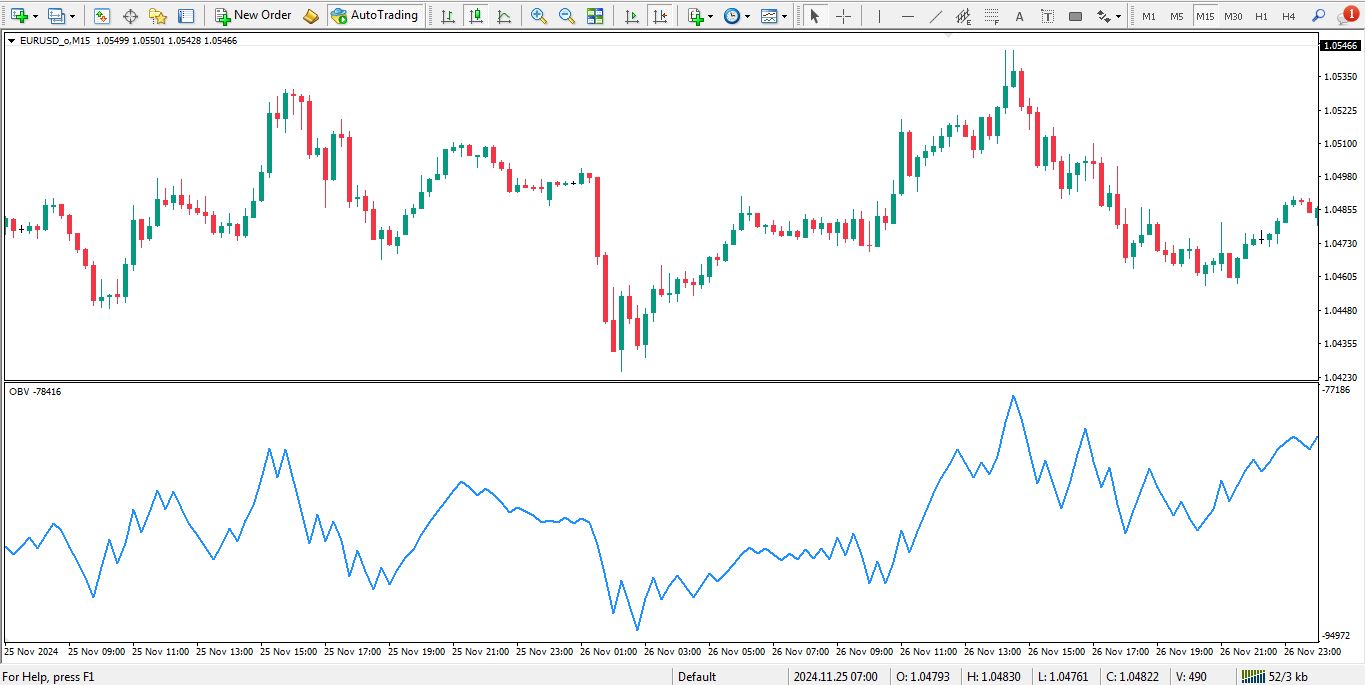Switch to Candlesticks chart mode
The height and width of the screenshot is (685, 1365).
475,16
